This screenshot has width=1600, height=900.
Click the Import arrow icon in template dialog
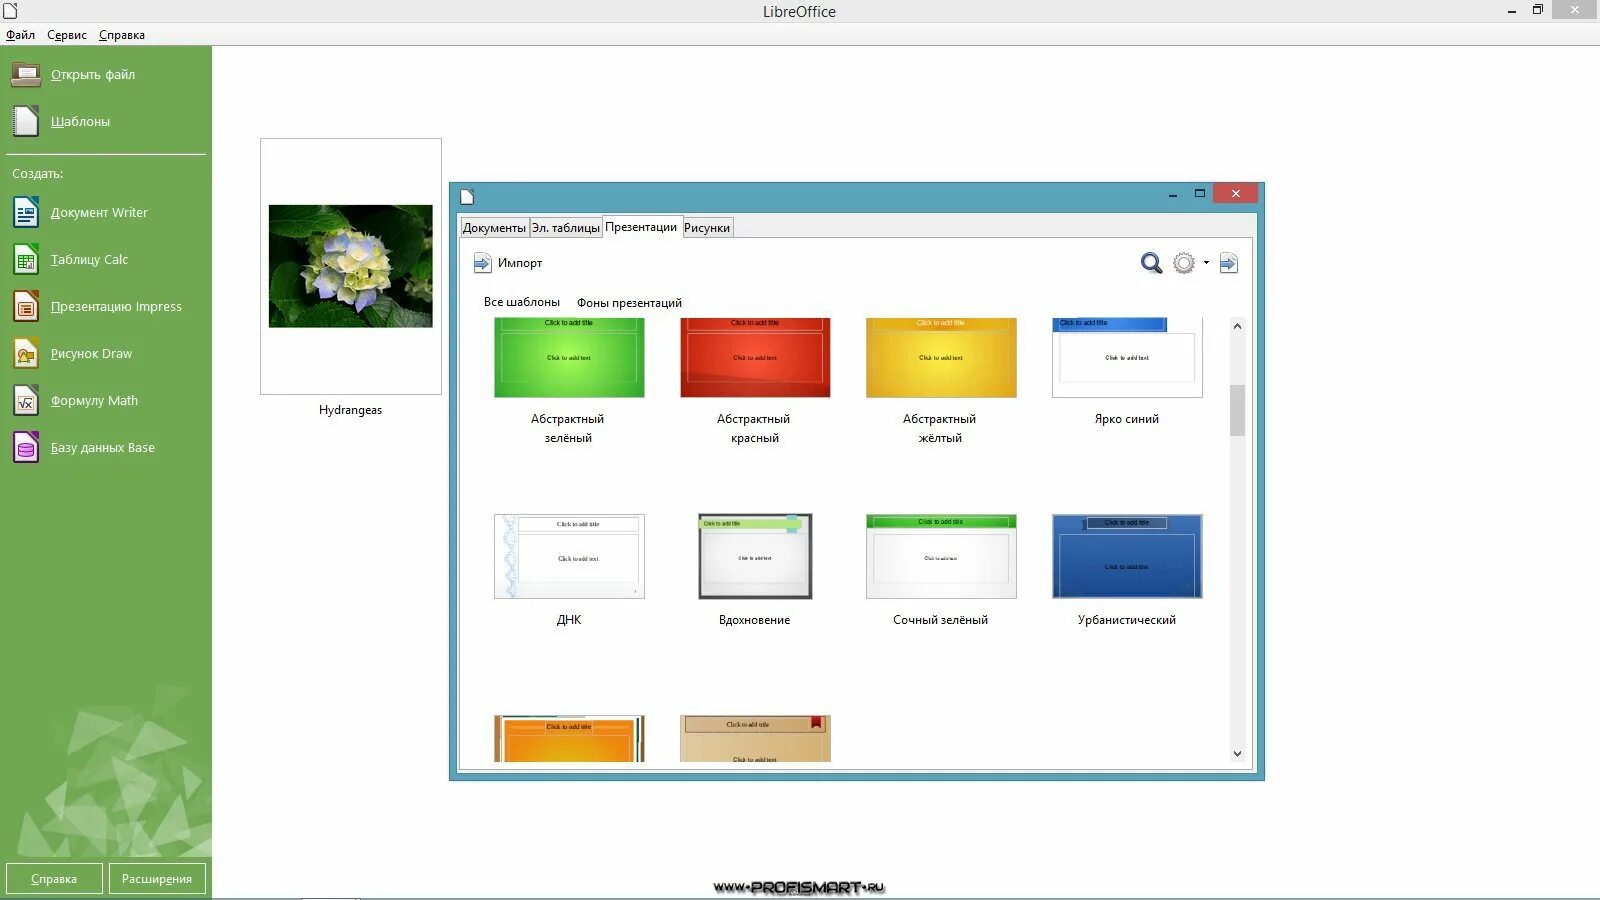point(482,263)
